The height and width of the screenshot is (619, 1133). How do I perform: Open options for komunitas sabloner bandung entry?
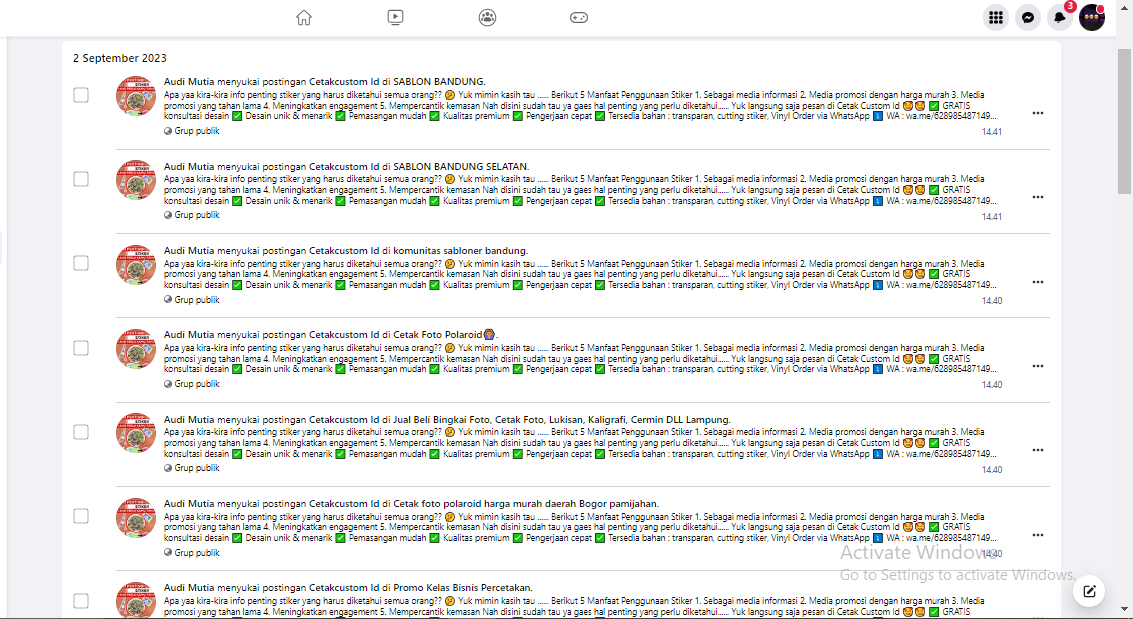pyautogui.click(x=1038, y=282)
